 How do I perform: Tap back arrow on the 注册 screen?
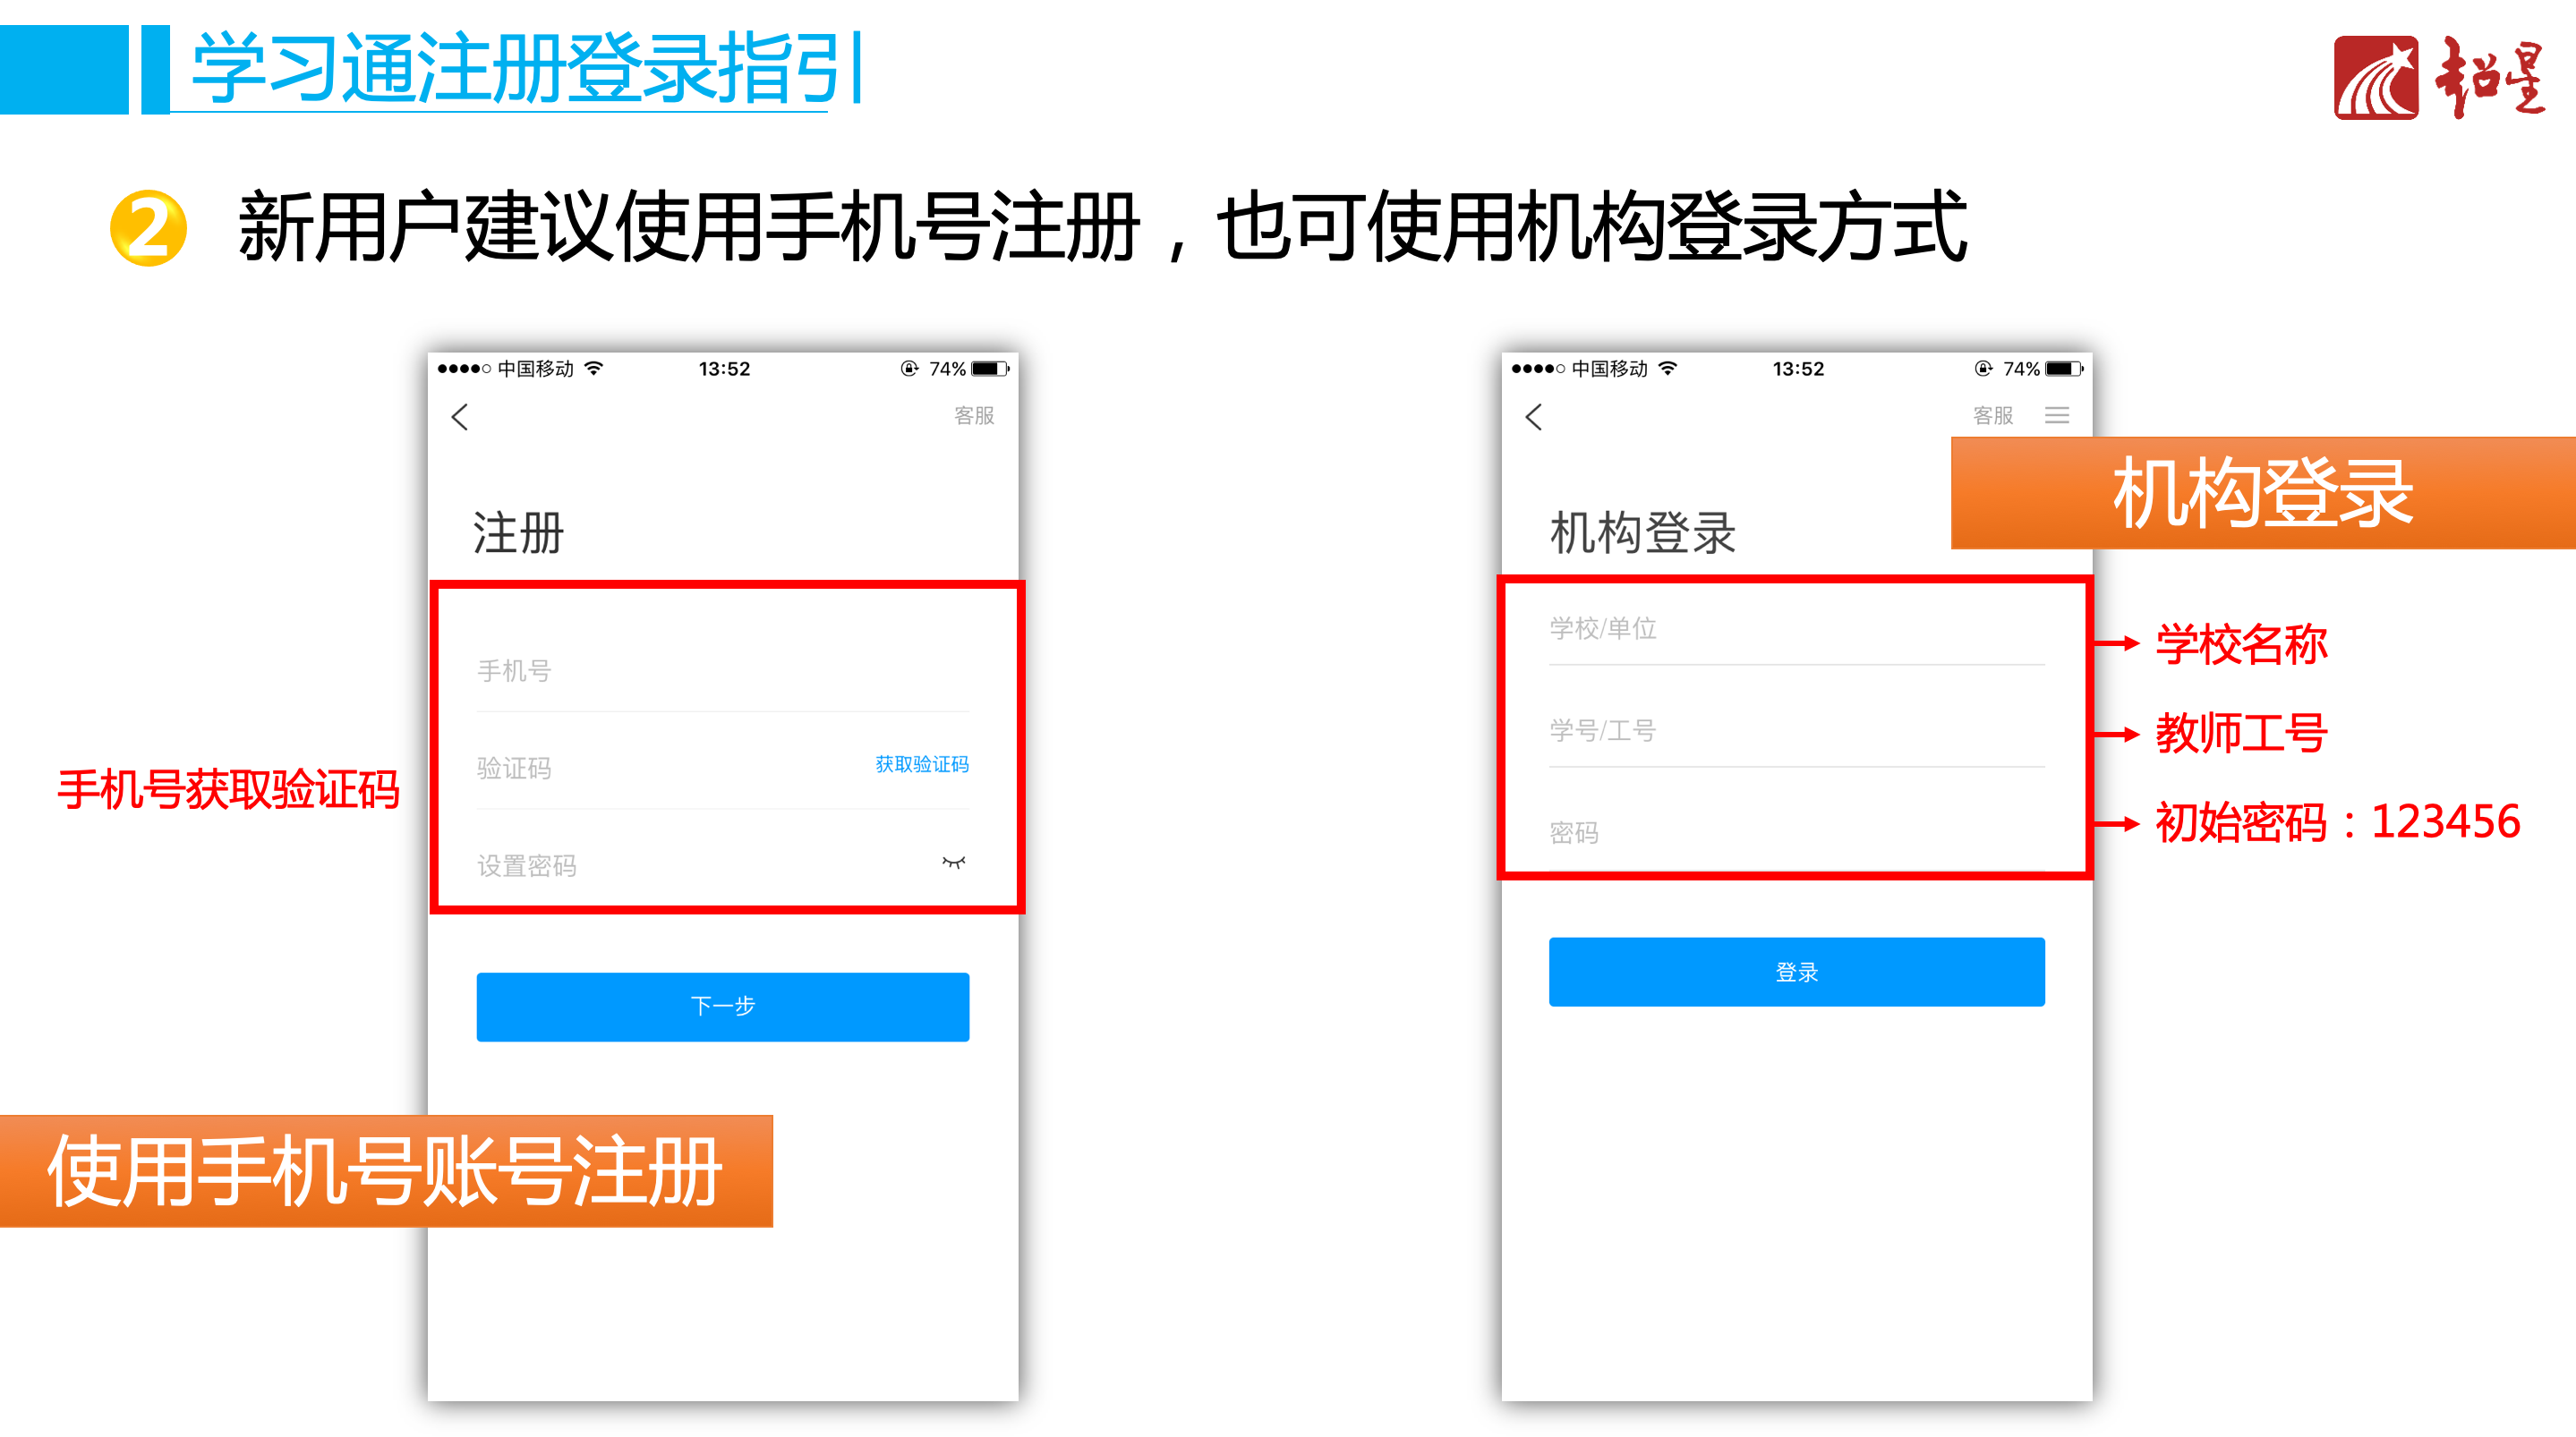[460, 417]
